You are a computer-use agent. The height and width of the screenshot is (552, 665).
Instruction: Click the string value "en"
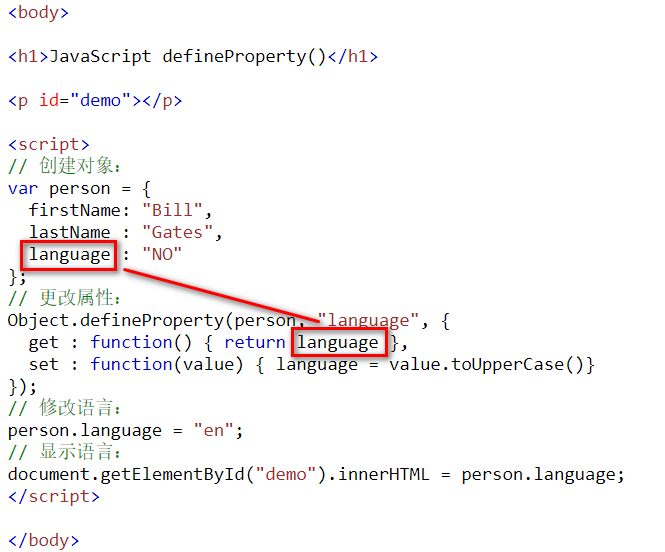(213, 431)
